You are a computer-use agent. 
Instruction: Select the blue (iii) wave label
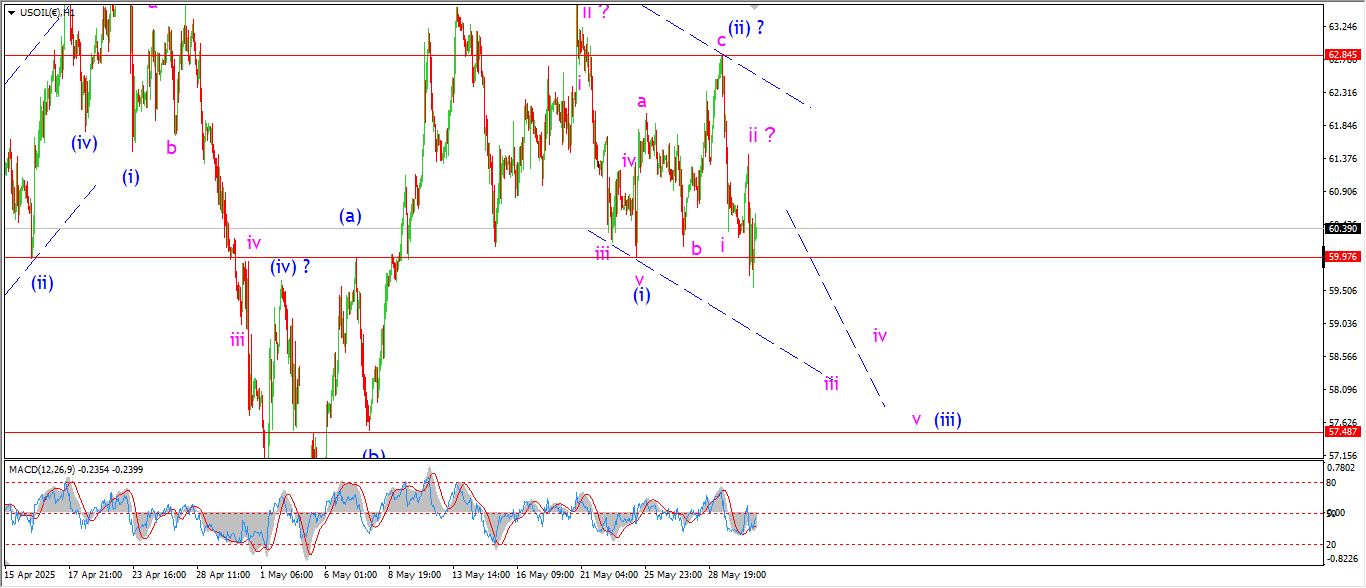click(948, 420)
